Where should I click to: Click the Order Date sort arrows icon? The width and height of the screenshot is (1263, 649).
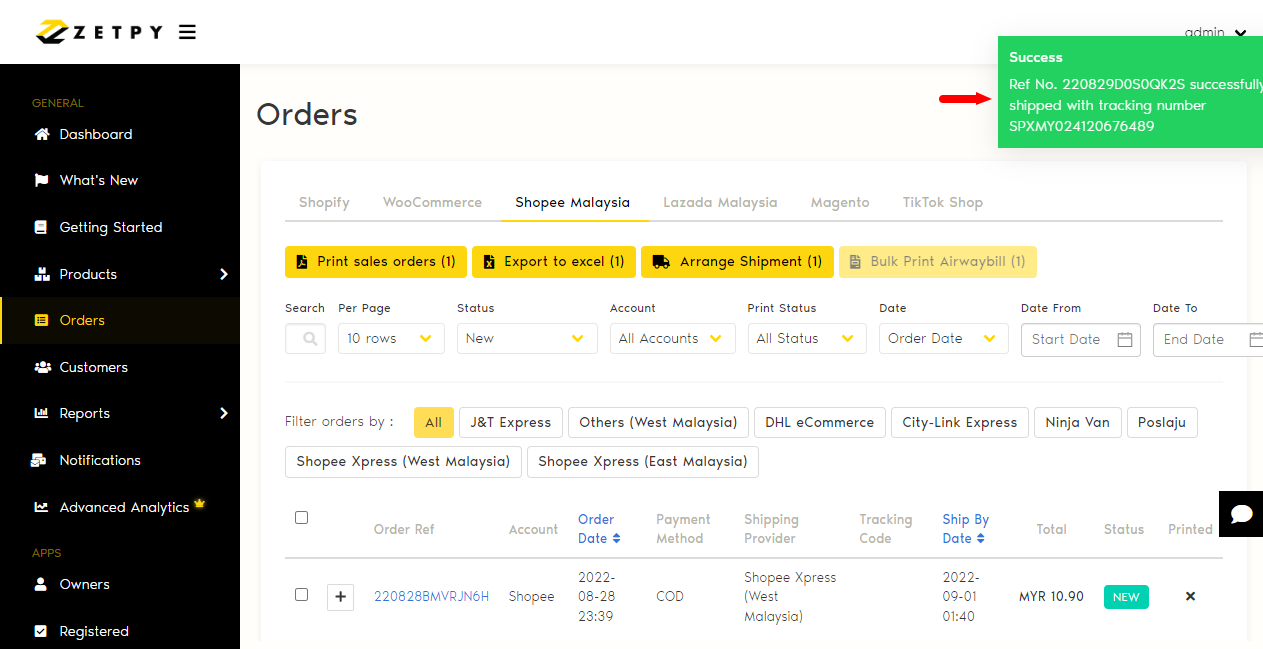pyautogui.click(x=616, y=538)
